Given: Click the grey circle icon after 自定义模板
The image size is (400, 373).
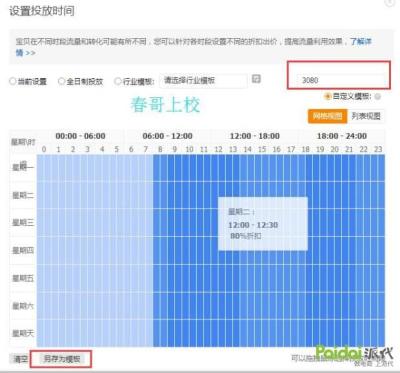Looking at the screenshot, I should [378, 97].
